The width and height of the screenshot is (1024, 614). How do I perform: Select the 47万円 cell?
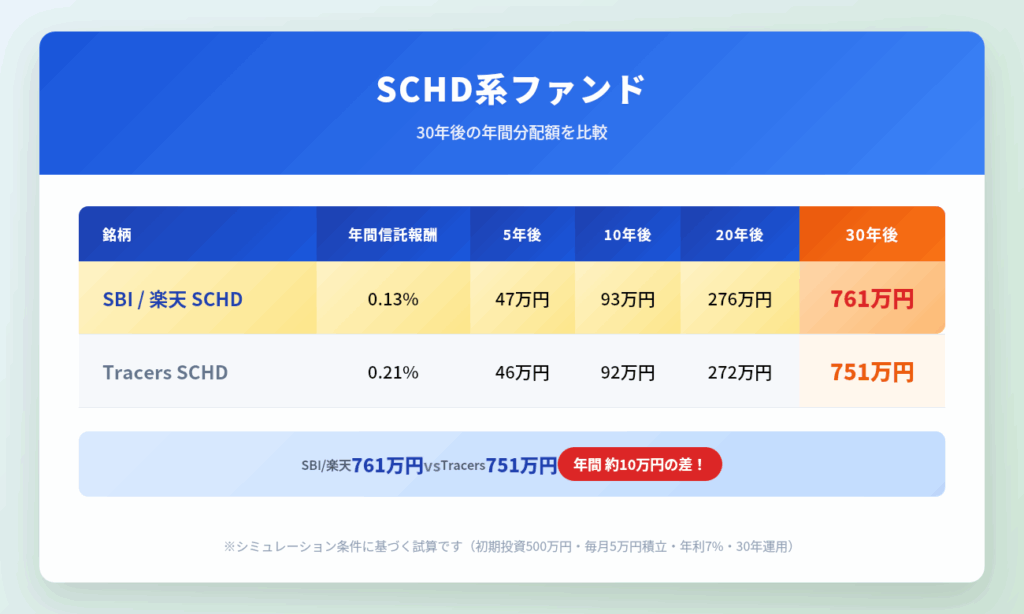tap(522, 298)
